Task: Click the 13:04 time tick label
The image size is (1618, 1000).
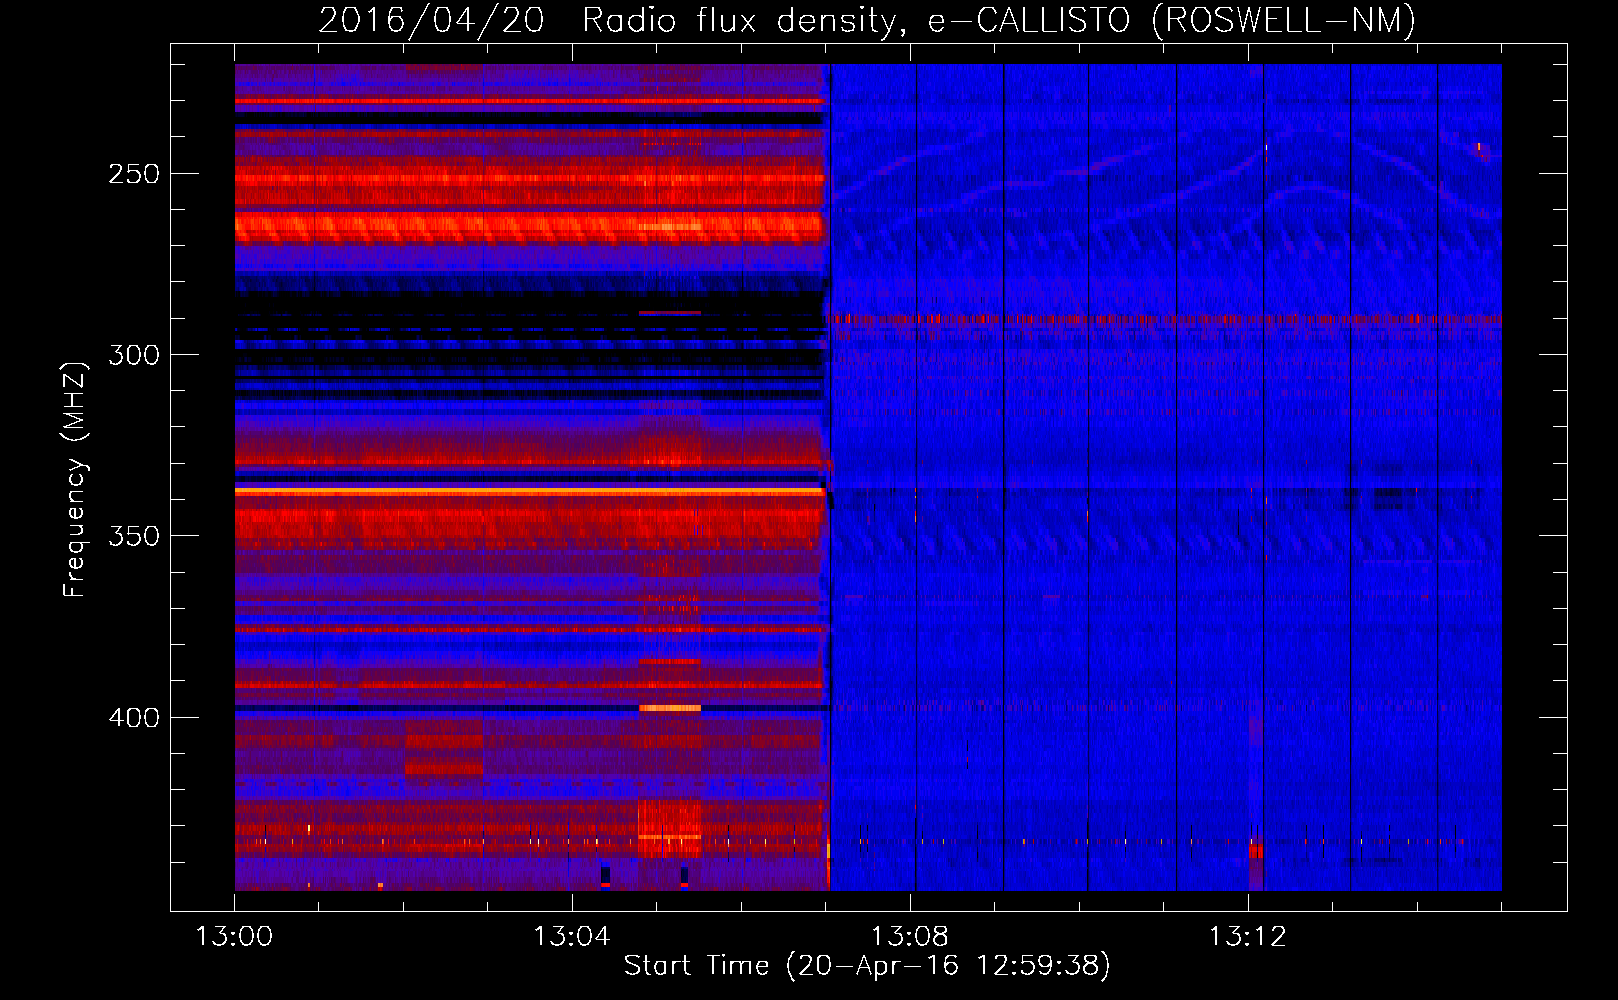Action: click(572, 937)
